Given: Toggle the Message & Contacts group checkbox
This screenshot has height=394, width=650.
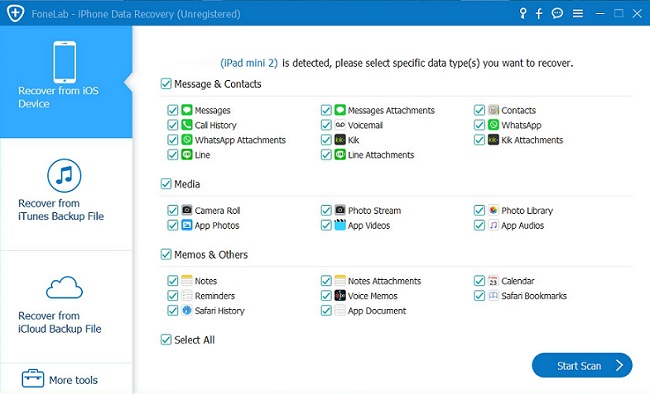Looking at the screenshot, I should coord(166,84).
